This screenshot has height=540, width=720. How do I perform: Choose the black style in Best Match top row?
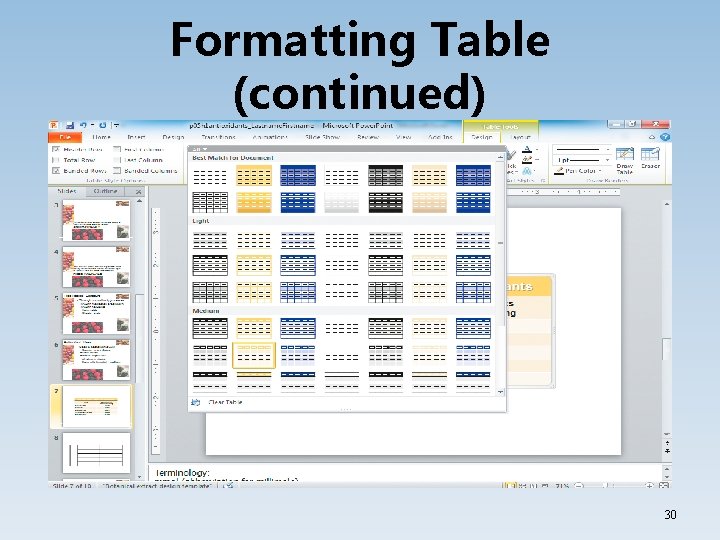tap(386, 175)
